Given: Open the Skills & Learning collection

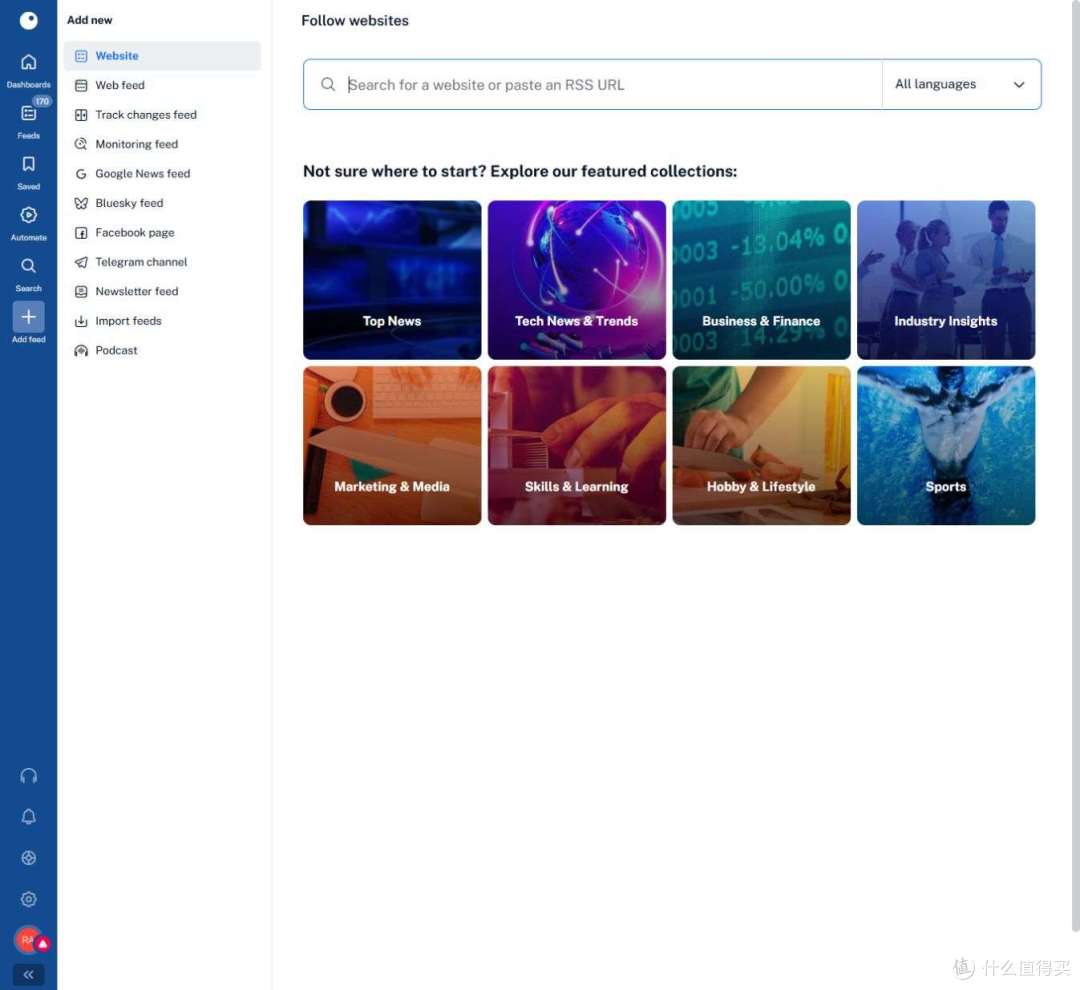Looking at the screenshot, I should coord(577,446).
